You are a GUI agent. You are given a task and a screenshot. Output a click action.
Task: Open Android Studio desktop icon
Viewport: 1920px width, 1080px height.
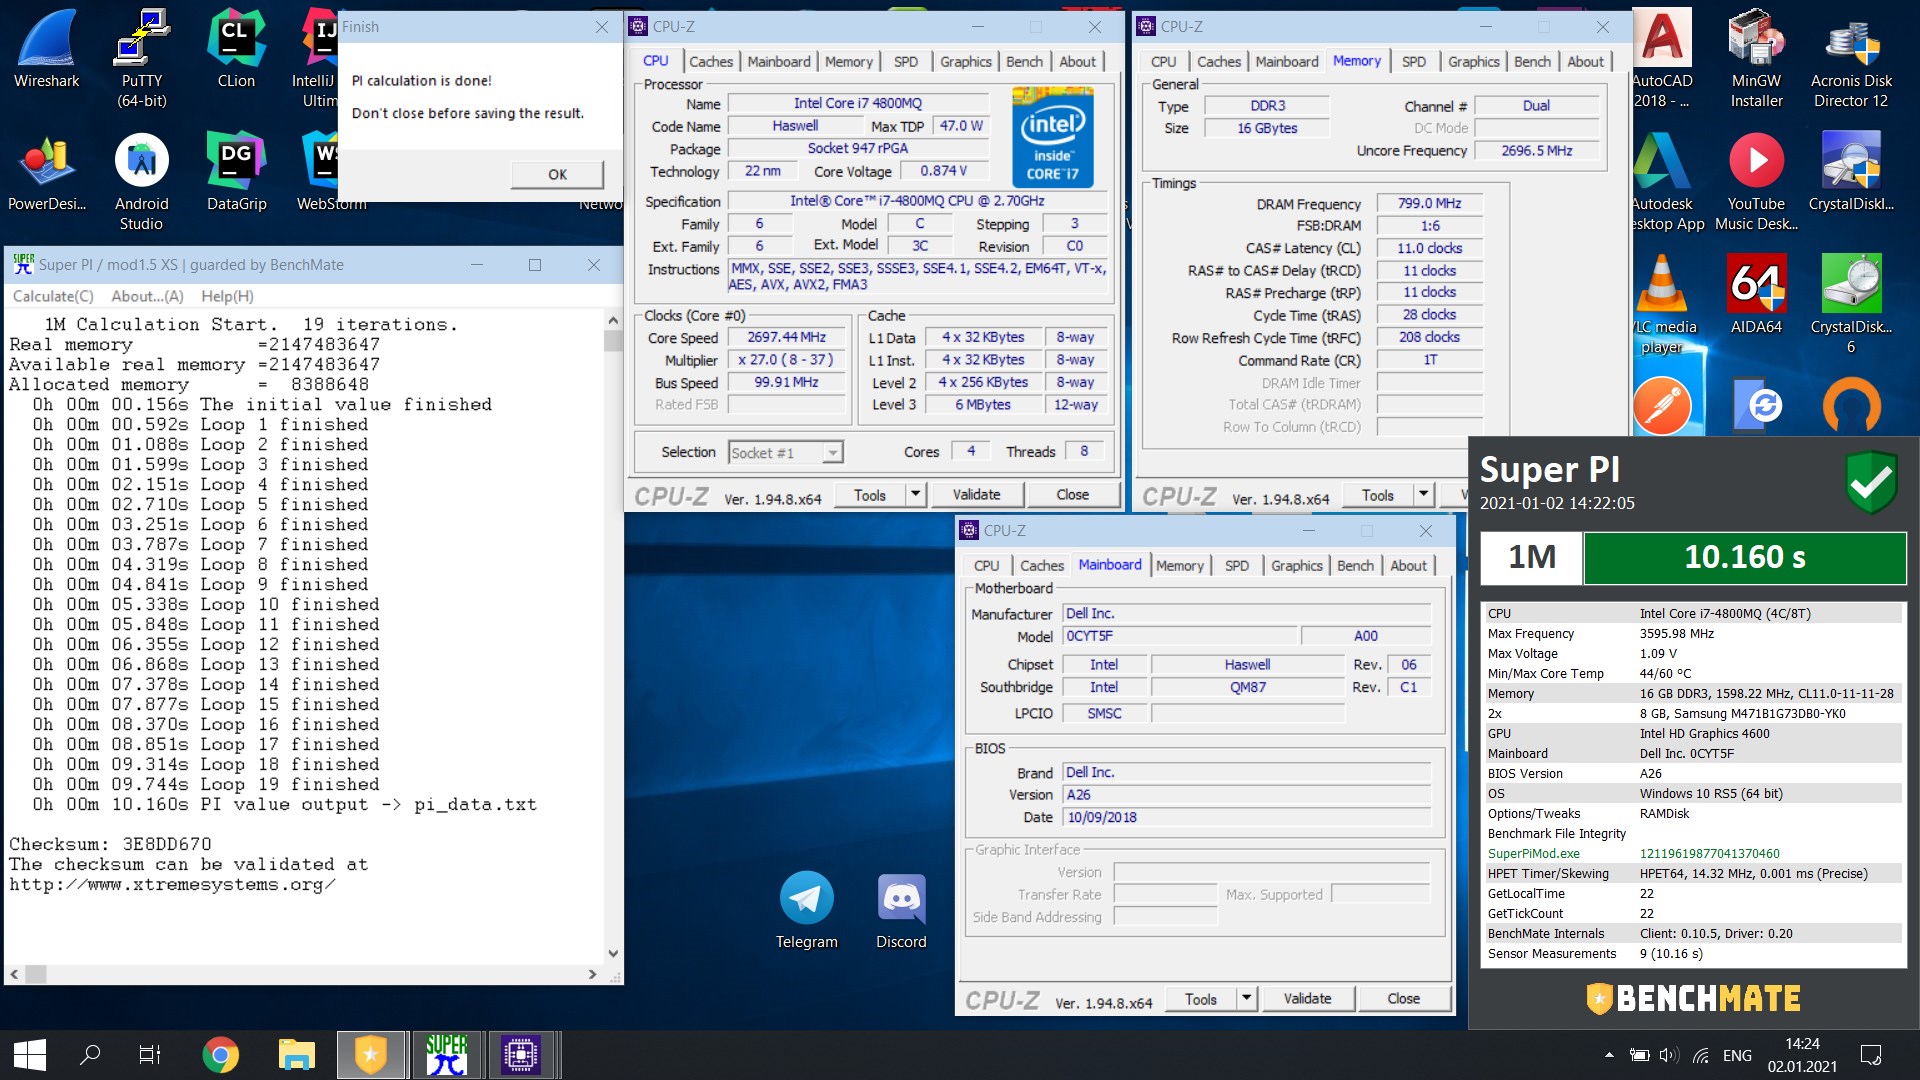pyautogui.click(x=141, y=183)
